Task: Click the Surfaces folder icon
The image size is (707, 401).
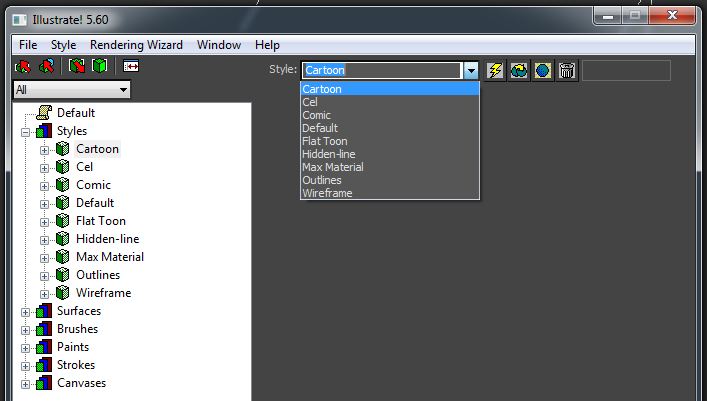Action: pos(44,311)
